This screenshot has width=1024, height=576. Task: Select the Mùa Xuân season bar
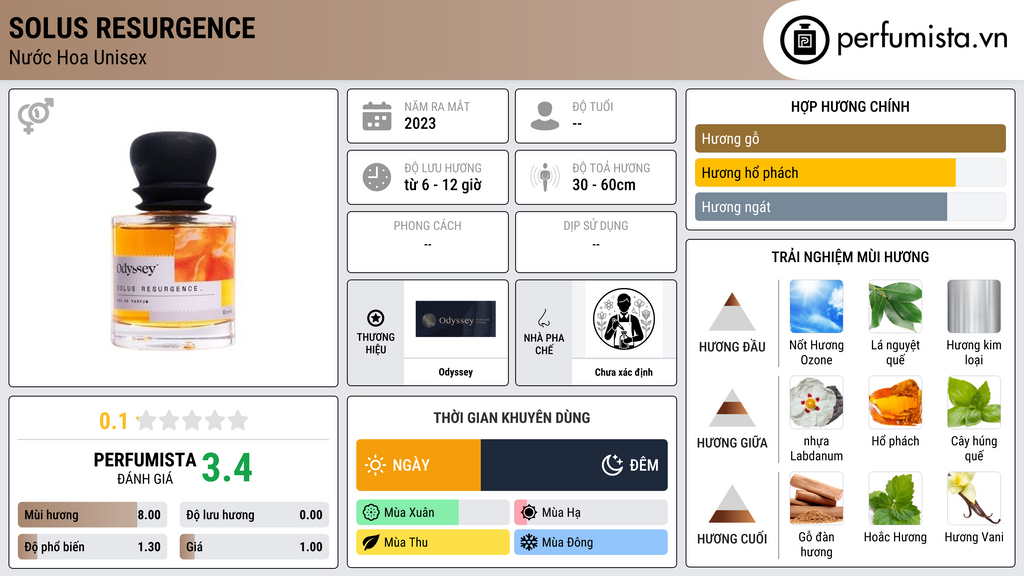[433, 513]
